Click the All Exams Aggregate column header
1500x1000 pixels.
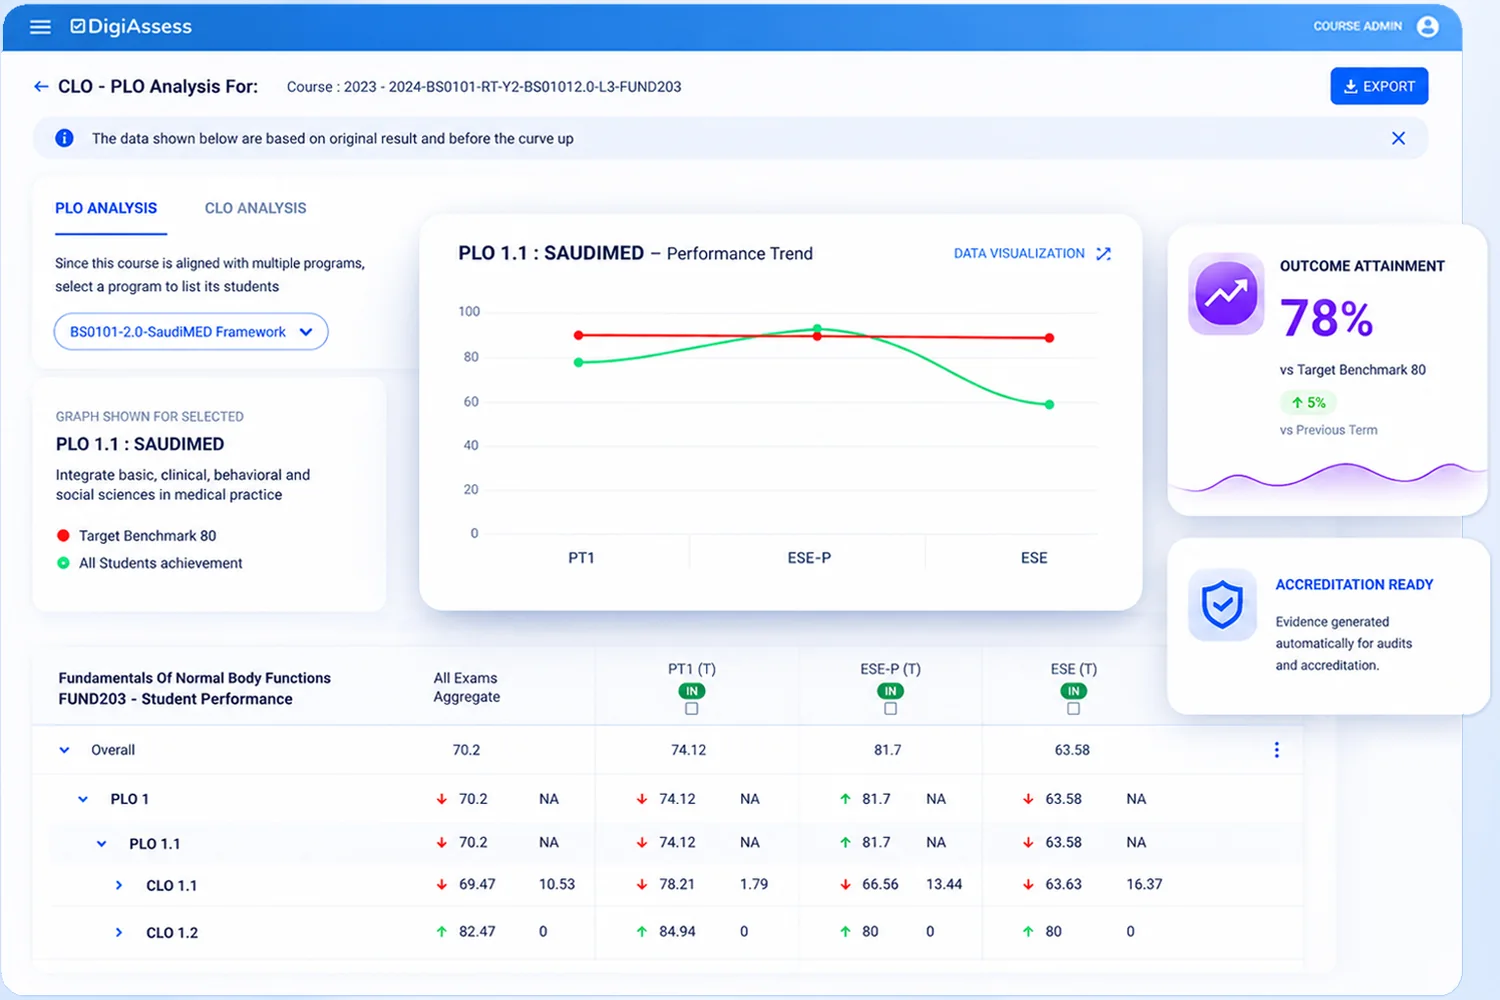466,687
